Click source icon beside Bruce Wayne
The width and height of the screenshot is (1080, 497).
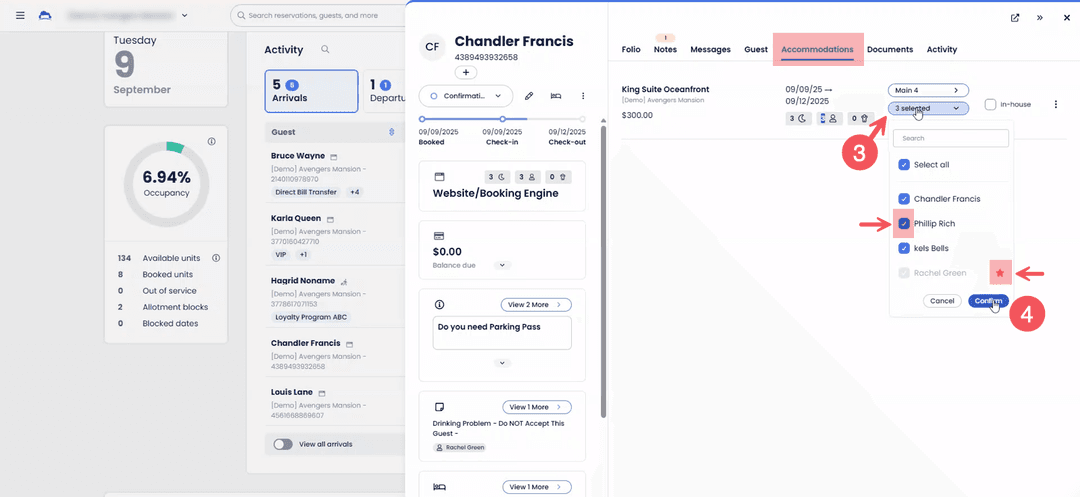[333, 156]
